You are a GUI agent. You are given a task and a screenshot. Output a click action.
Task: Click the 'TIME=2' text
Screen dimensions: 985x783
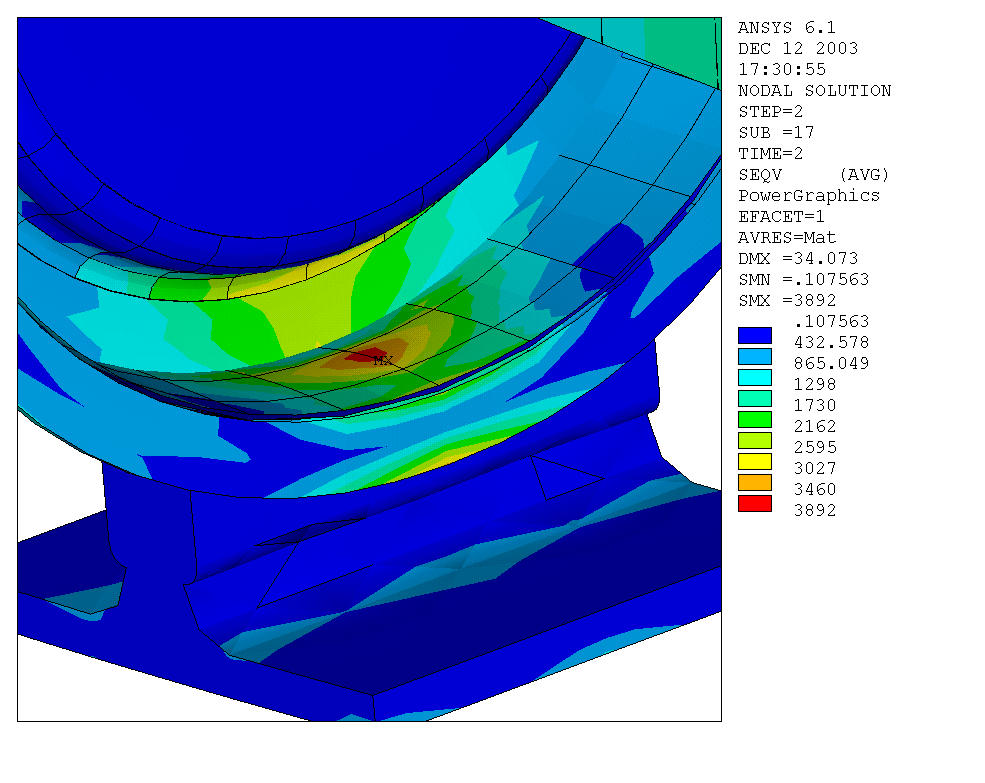770,154
